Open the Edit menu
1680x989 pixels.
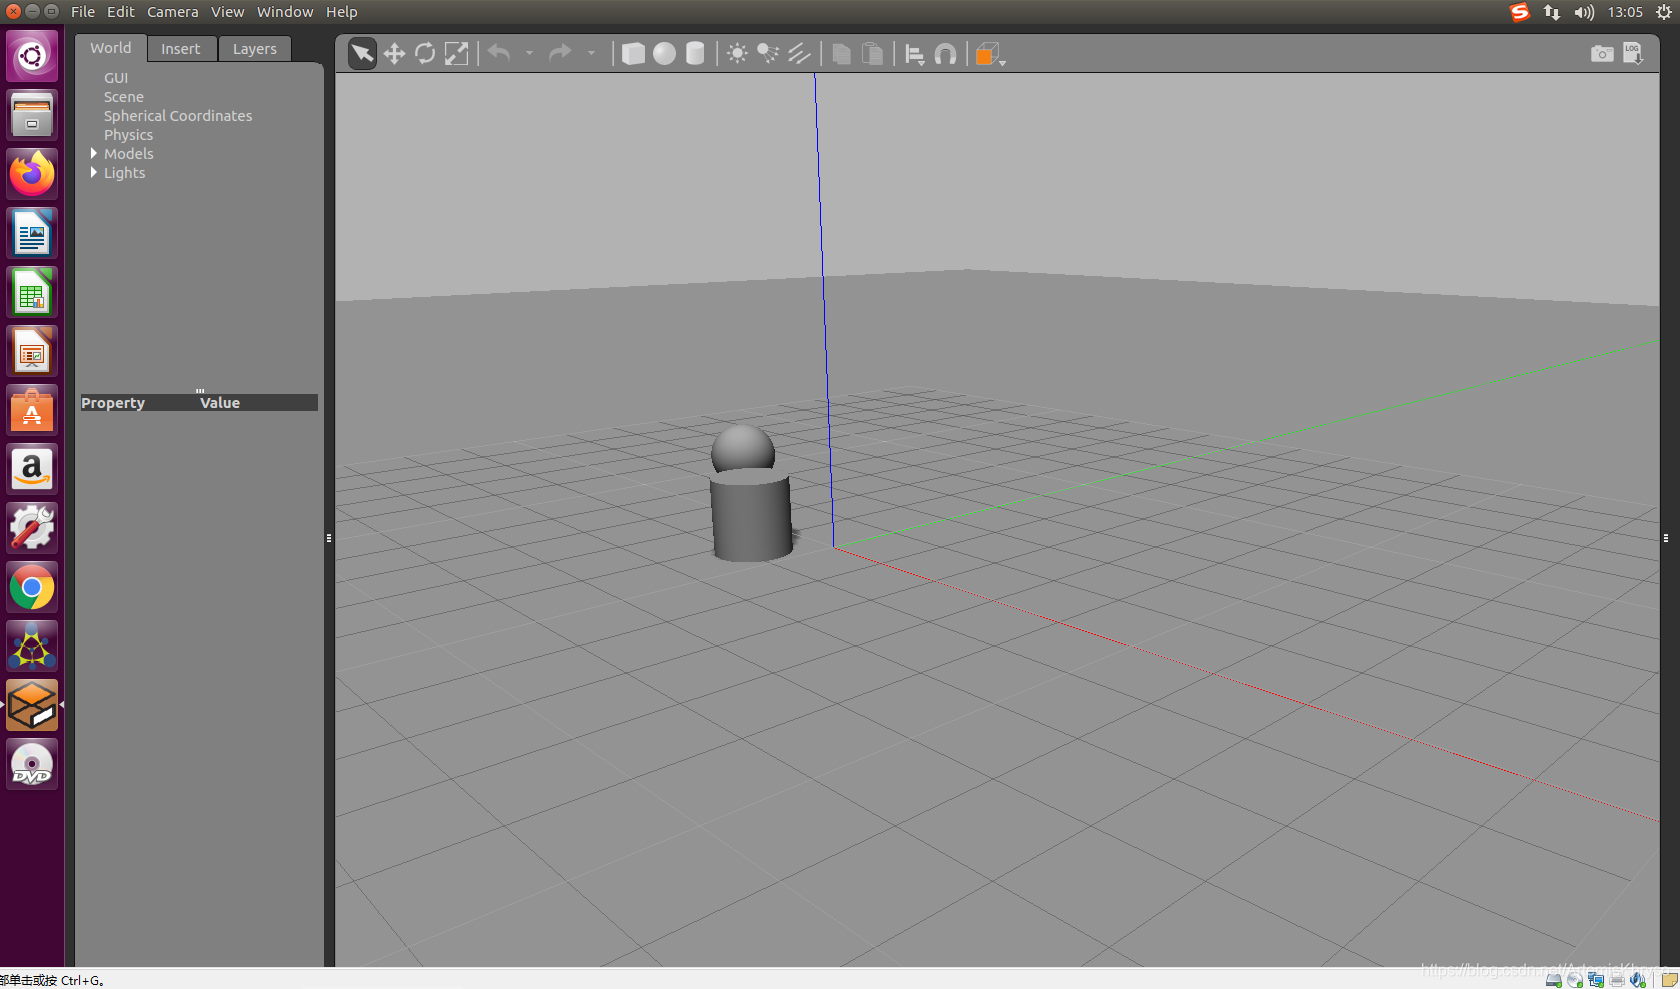coord(121,12)
